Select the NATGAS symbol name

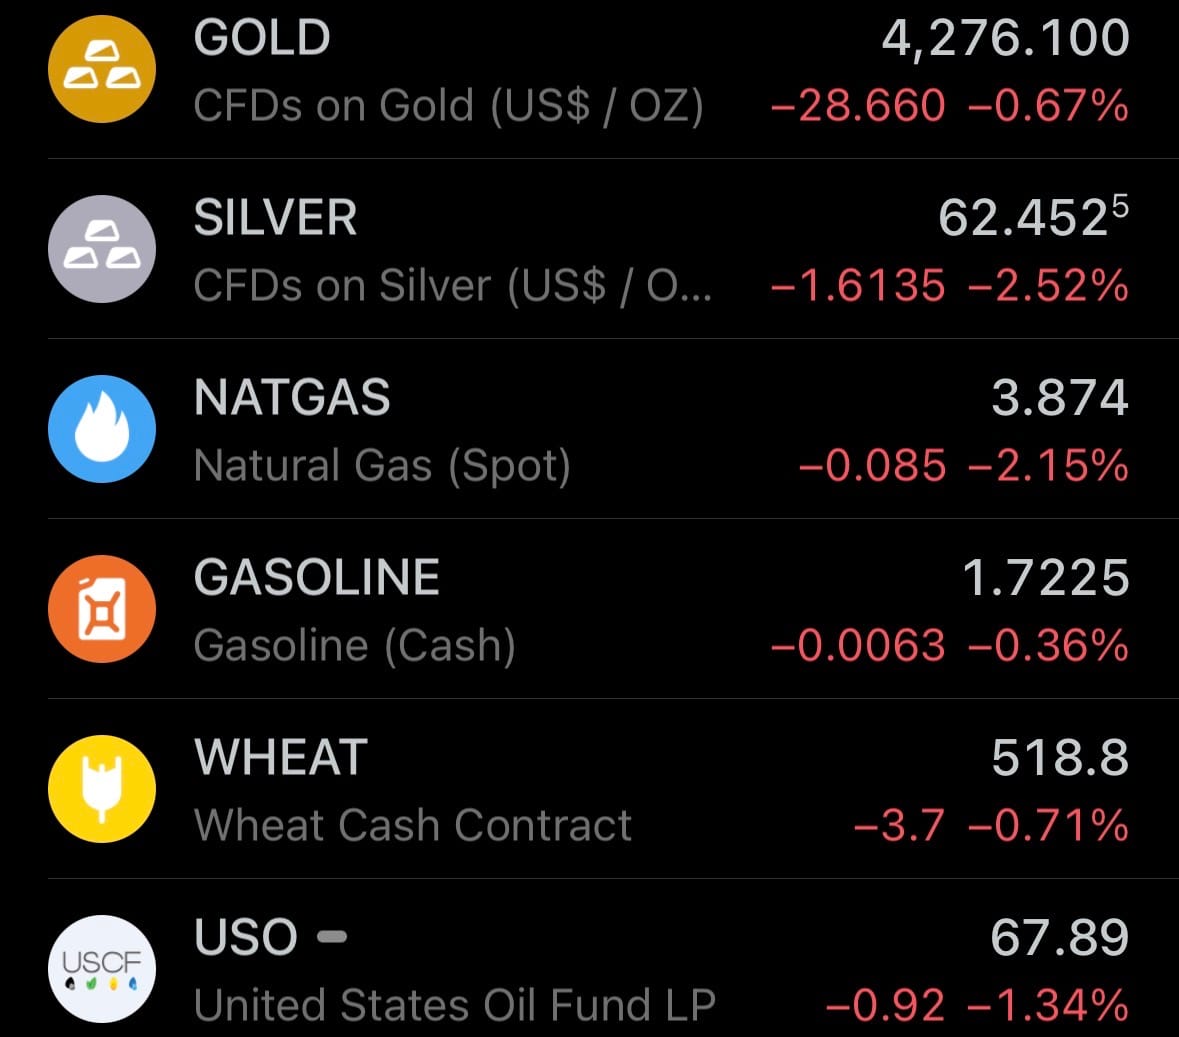click(x=292, y=398)
